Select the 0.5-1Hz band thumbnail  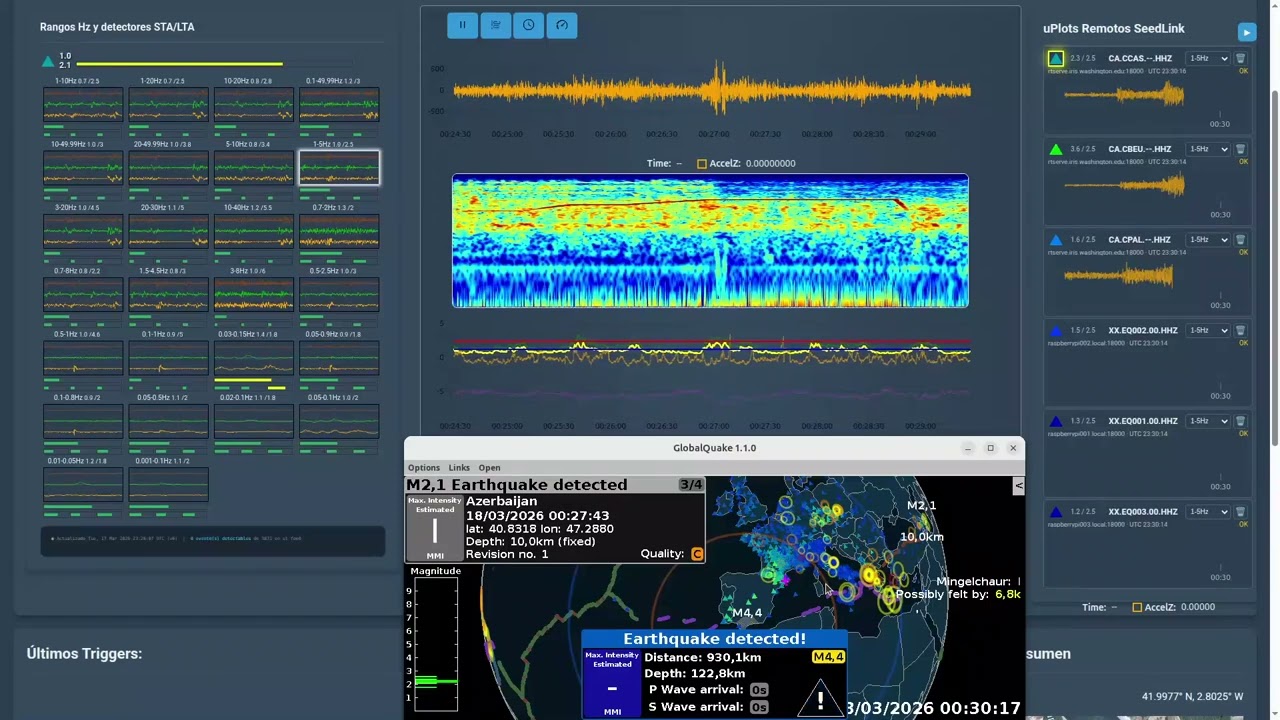point(83,358)
